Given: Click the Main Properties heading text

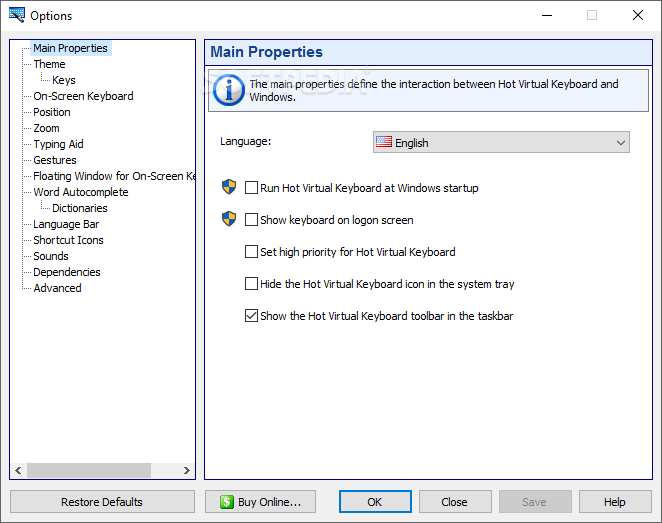Looking at the screenshot, I should tap(266, 52).
